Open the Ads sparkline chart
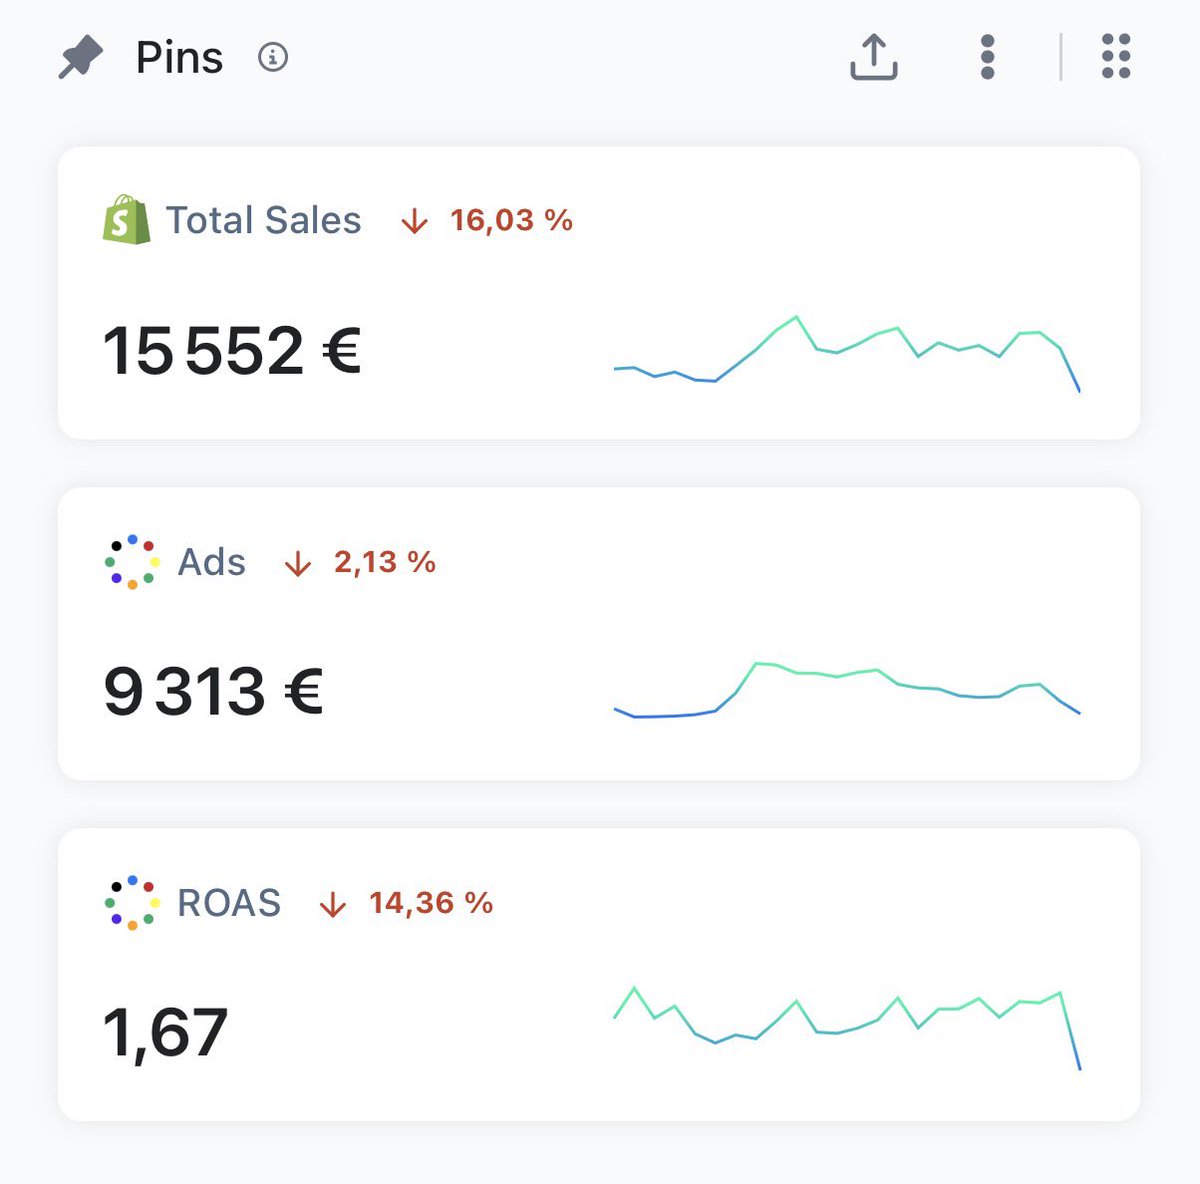This screenshot has width=1200, height=1184. [x=847, y=690]
